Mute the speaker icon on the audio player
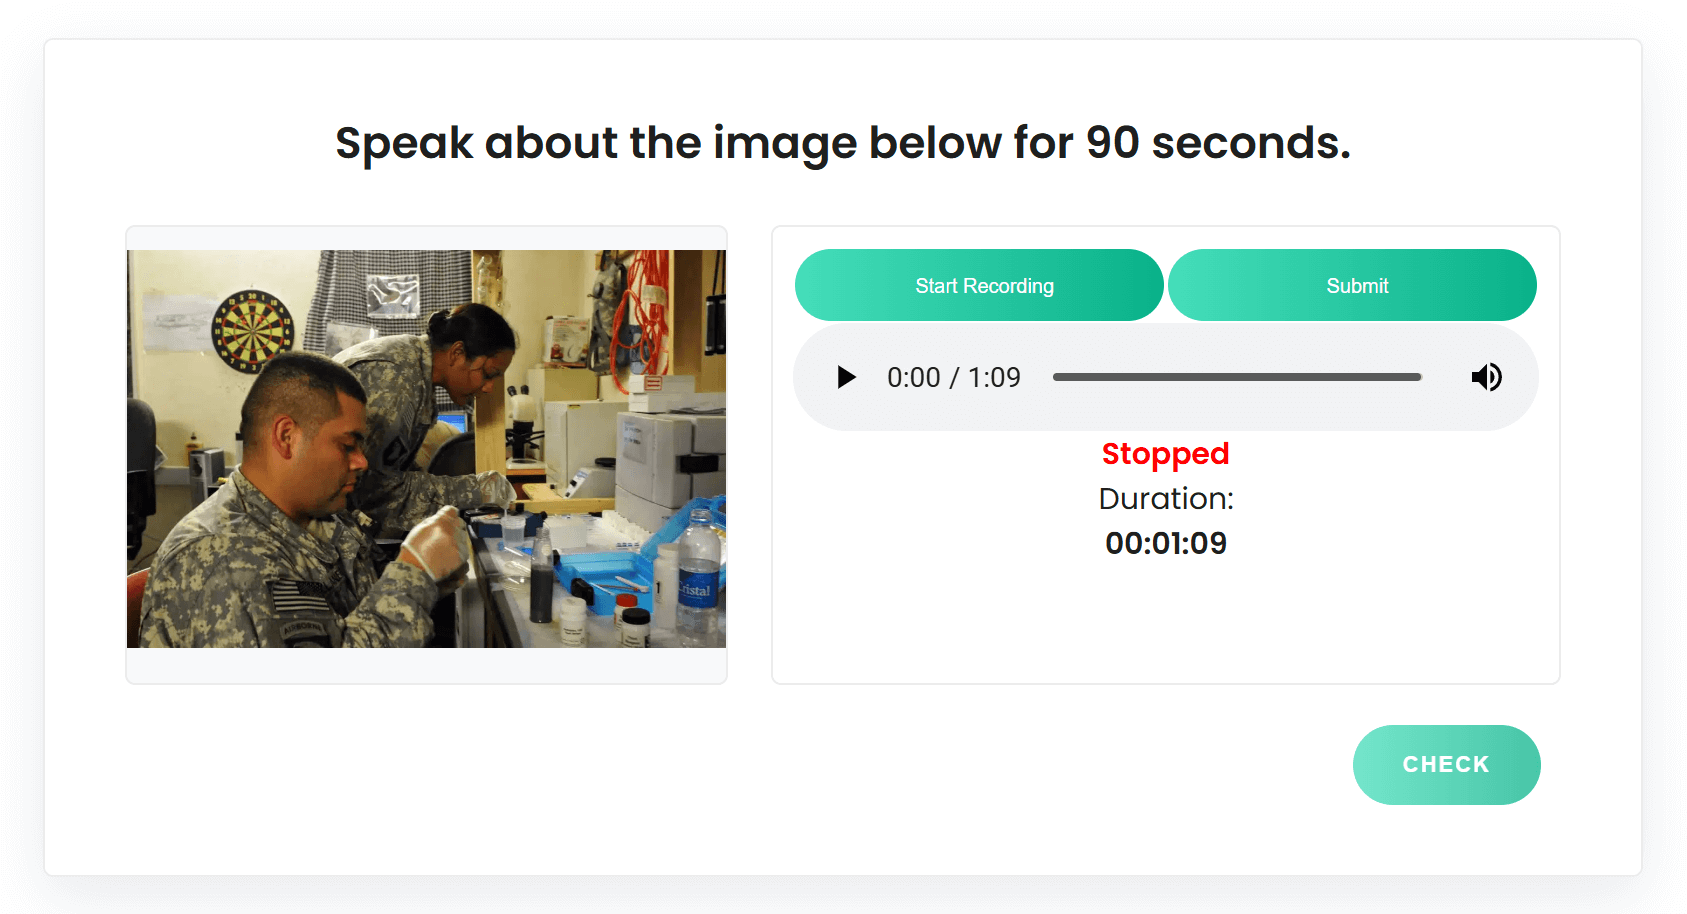The height and width of the screenshot is (914, 1687). [1486, 377]
